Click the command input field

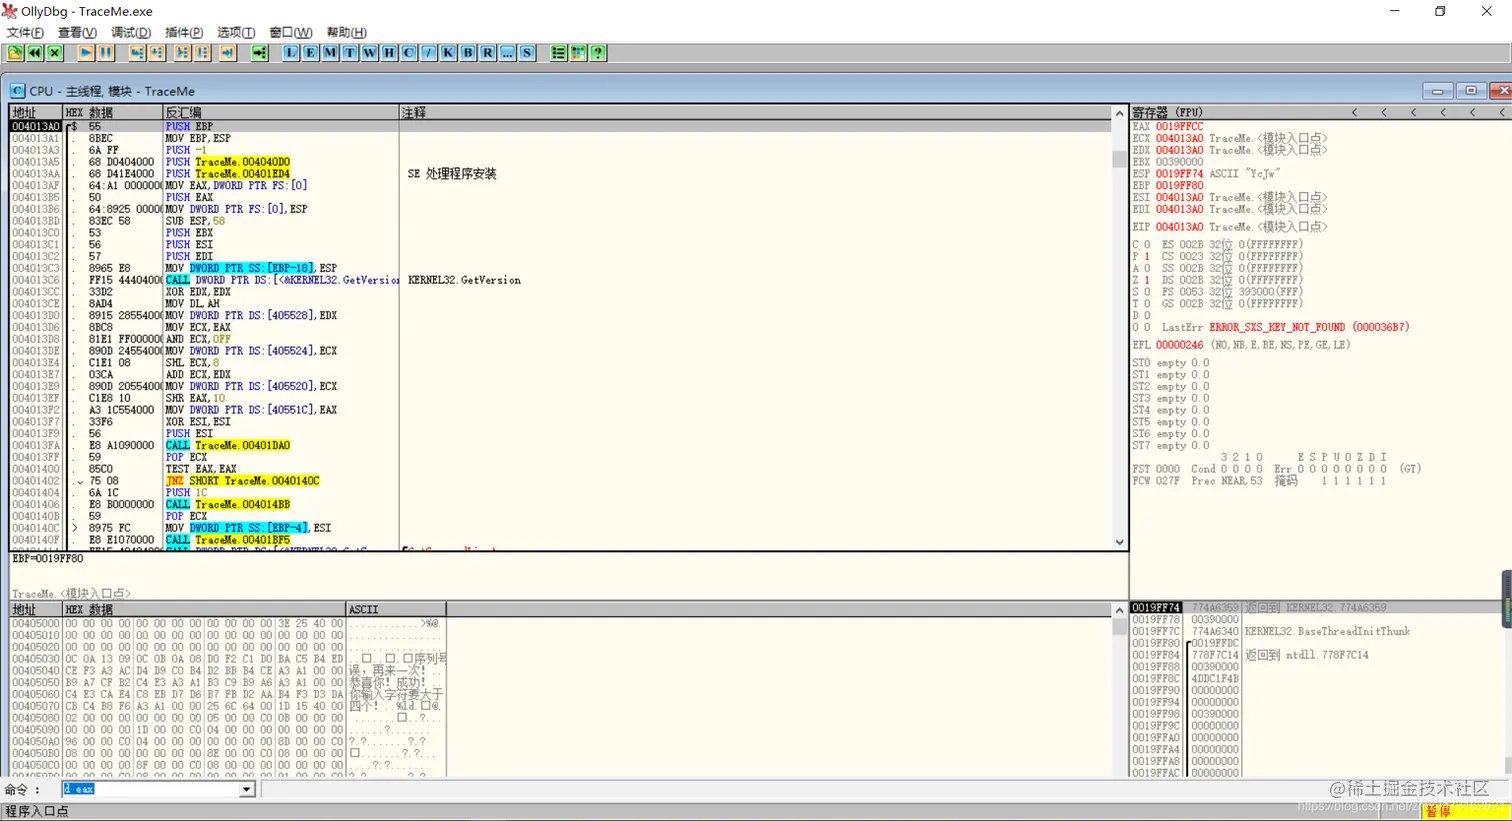point(151,789)
